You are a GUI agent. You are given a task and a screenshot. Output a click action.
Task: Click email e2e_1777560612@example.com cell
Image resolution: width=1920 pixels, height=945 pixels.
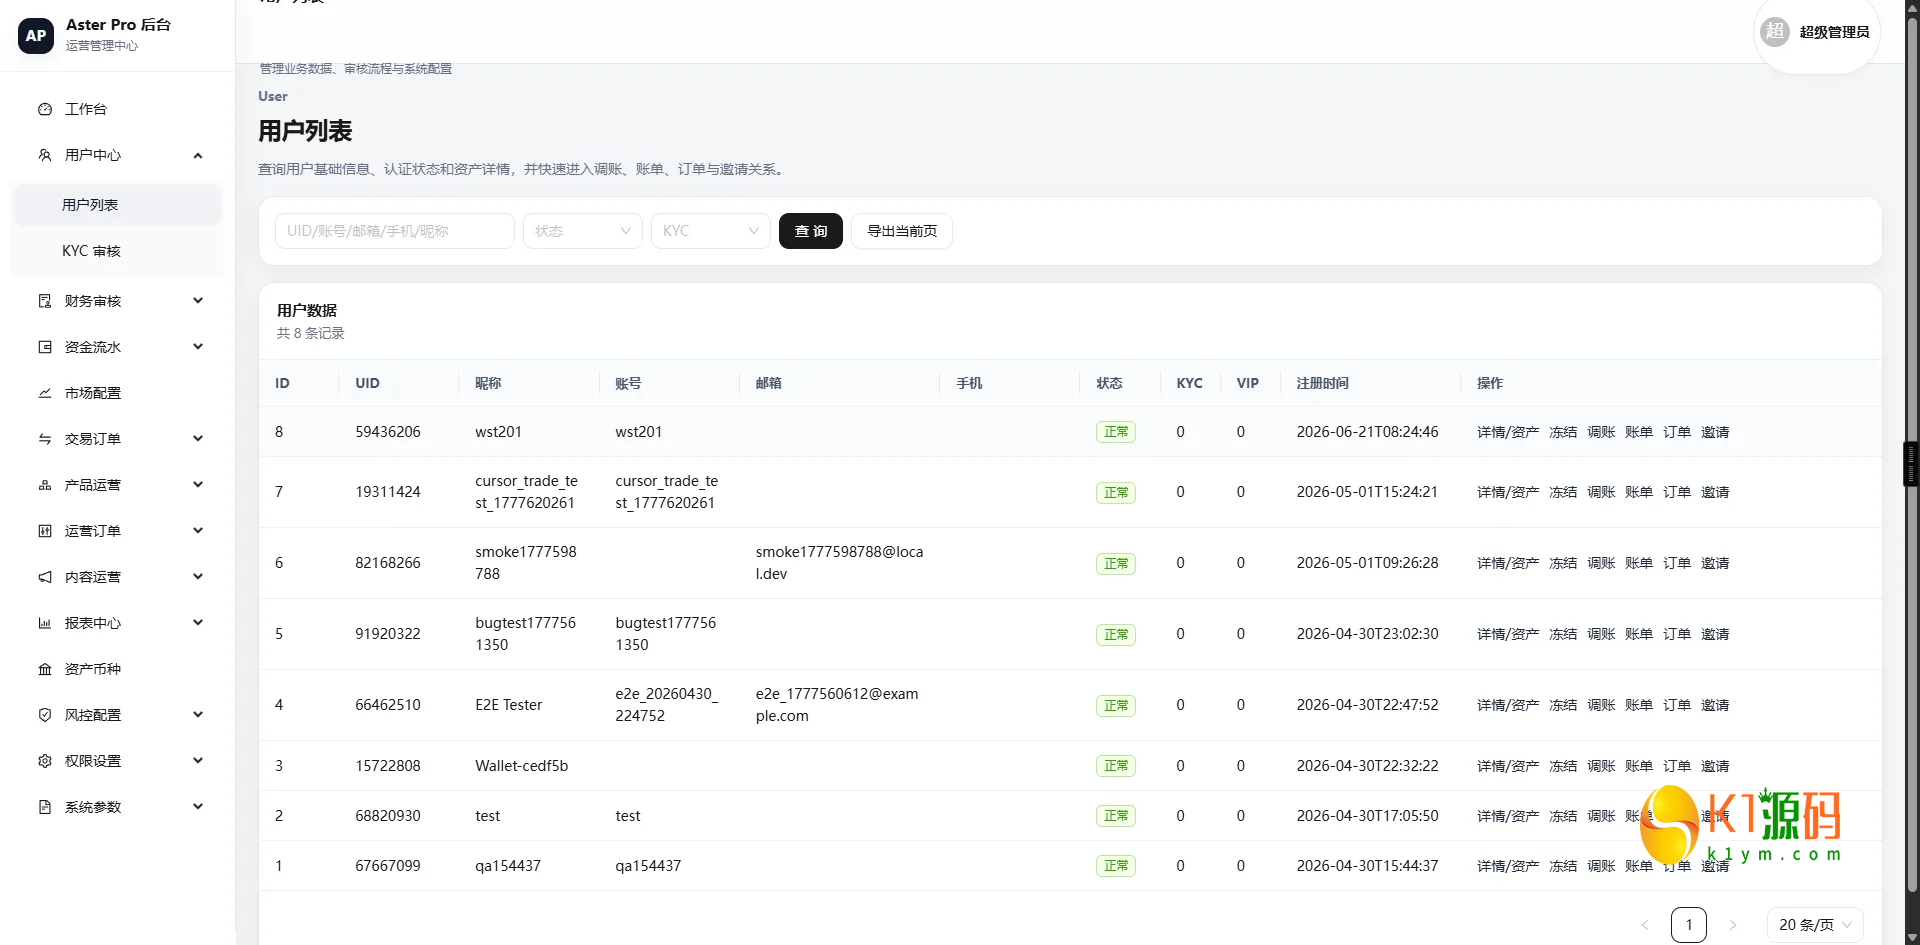(x=837, y=705)
